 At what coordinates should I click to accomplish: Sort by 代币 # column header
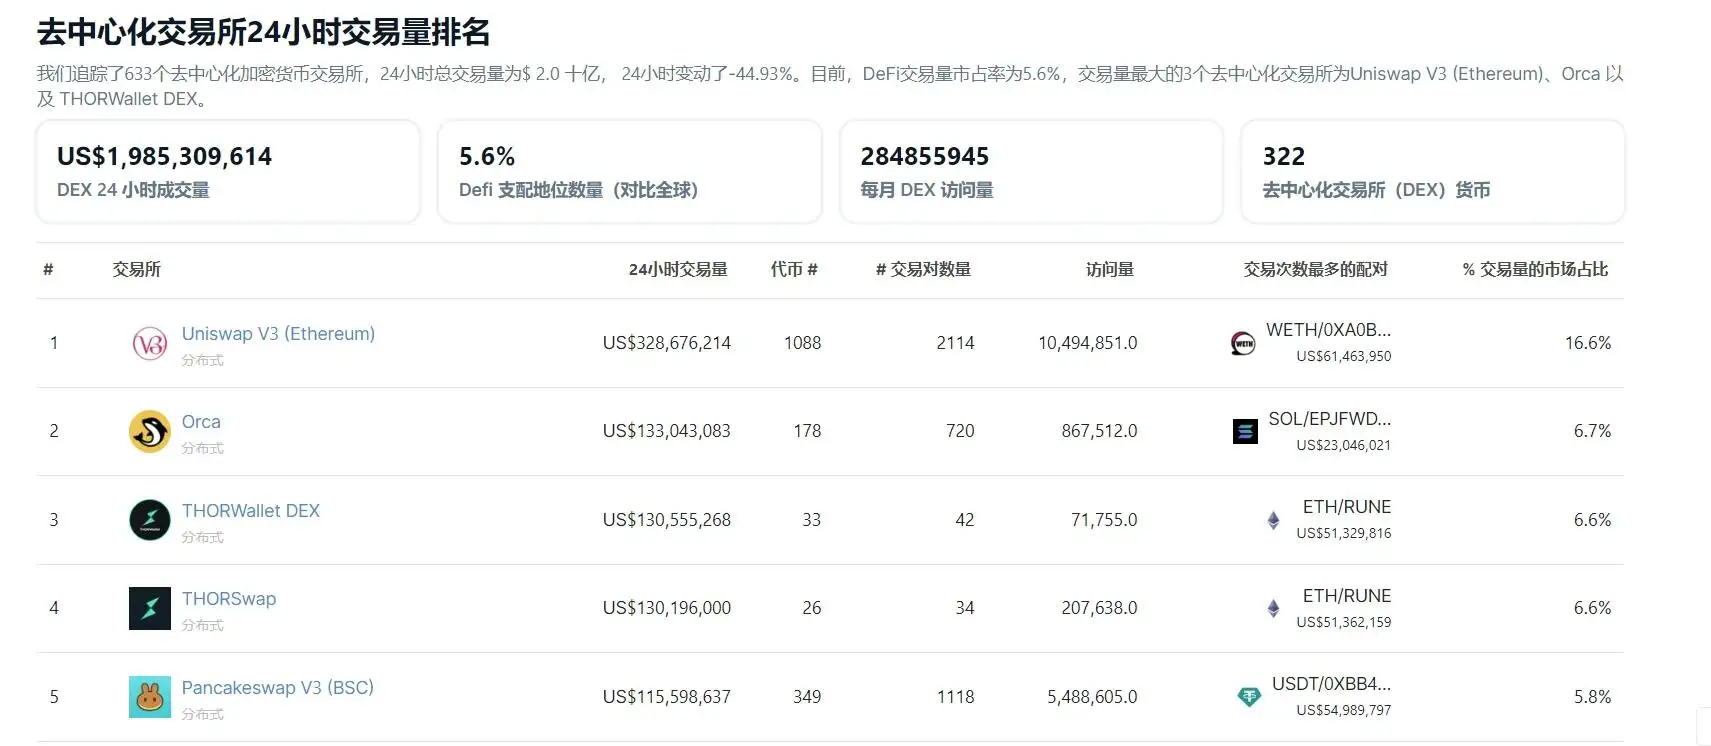point(794,270)
